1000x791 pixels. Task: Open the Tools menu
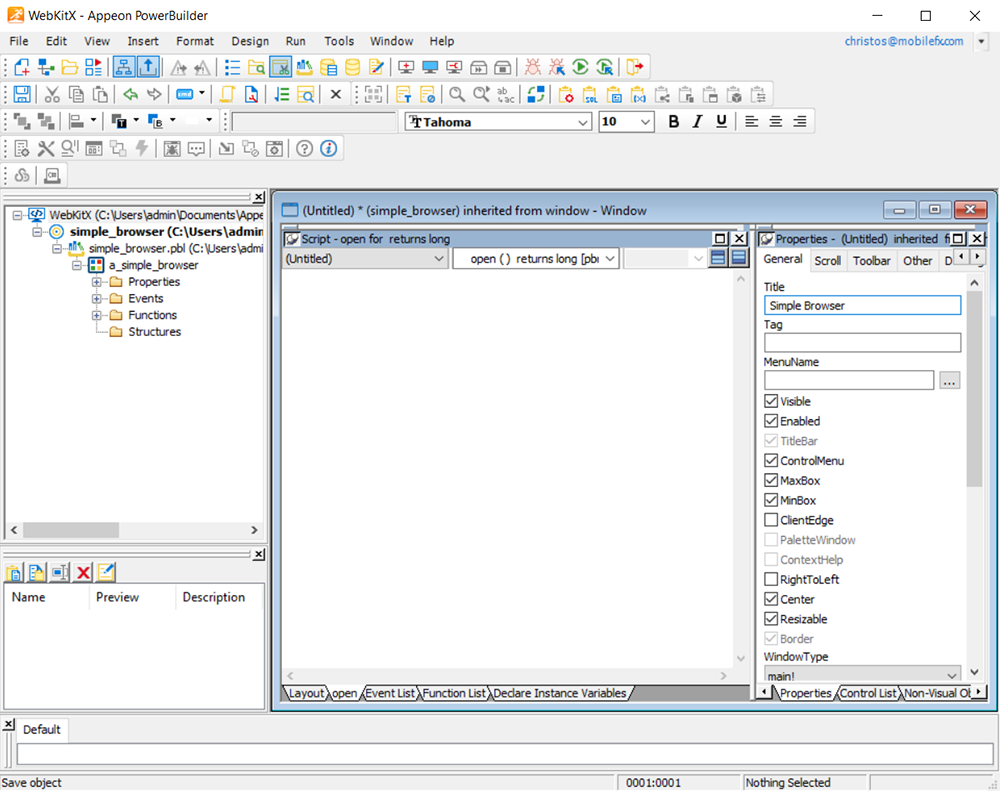pos(339,41)
